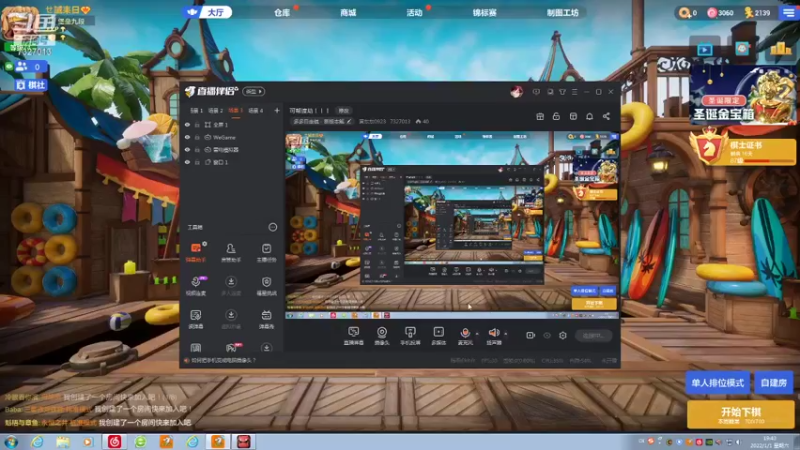Toggle visibility of the WeGame source
Screen dimensions: 800x450
point(187,137)
